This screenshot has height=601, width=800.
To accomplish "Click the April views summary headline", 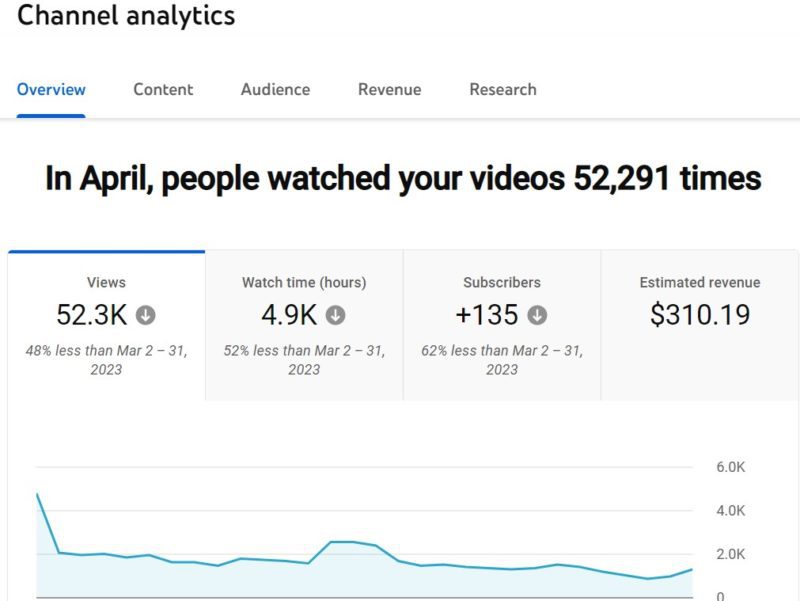I will pos(403,179).
